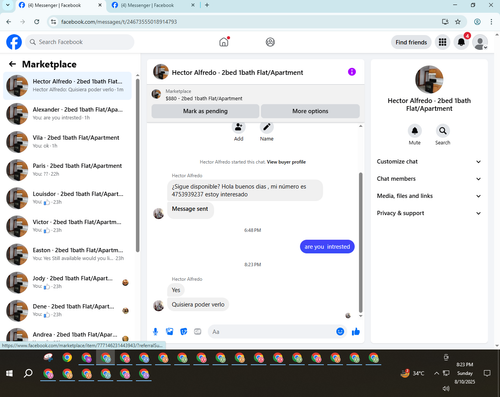Click the conversation list scrollbar
500x397 pixels.
(x=137, y=166)
